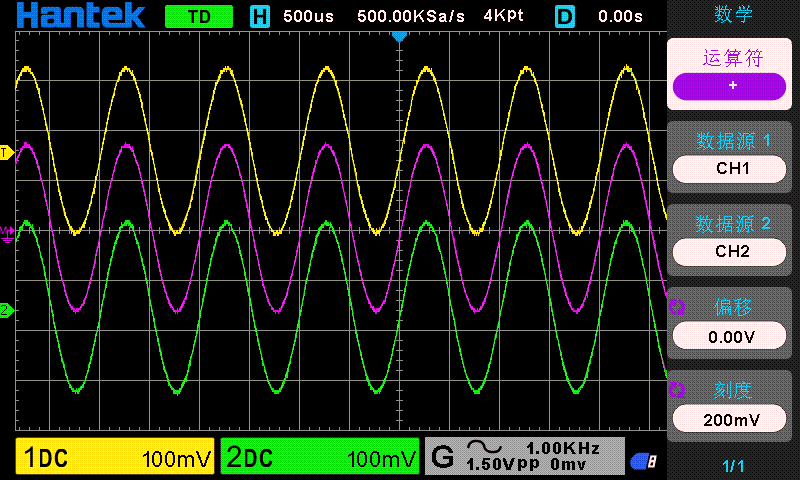The width and height of the screenshot is (800, 480).
Task: Click the blue D delay icon
Action: 565,16
